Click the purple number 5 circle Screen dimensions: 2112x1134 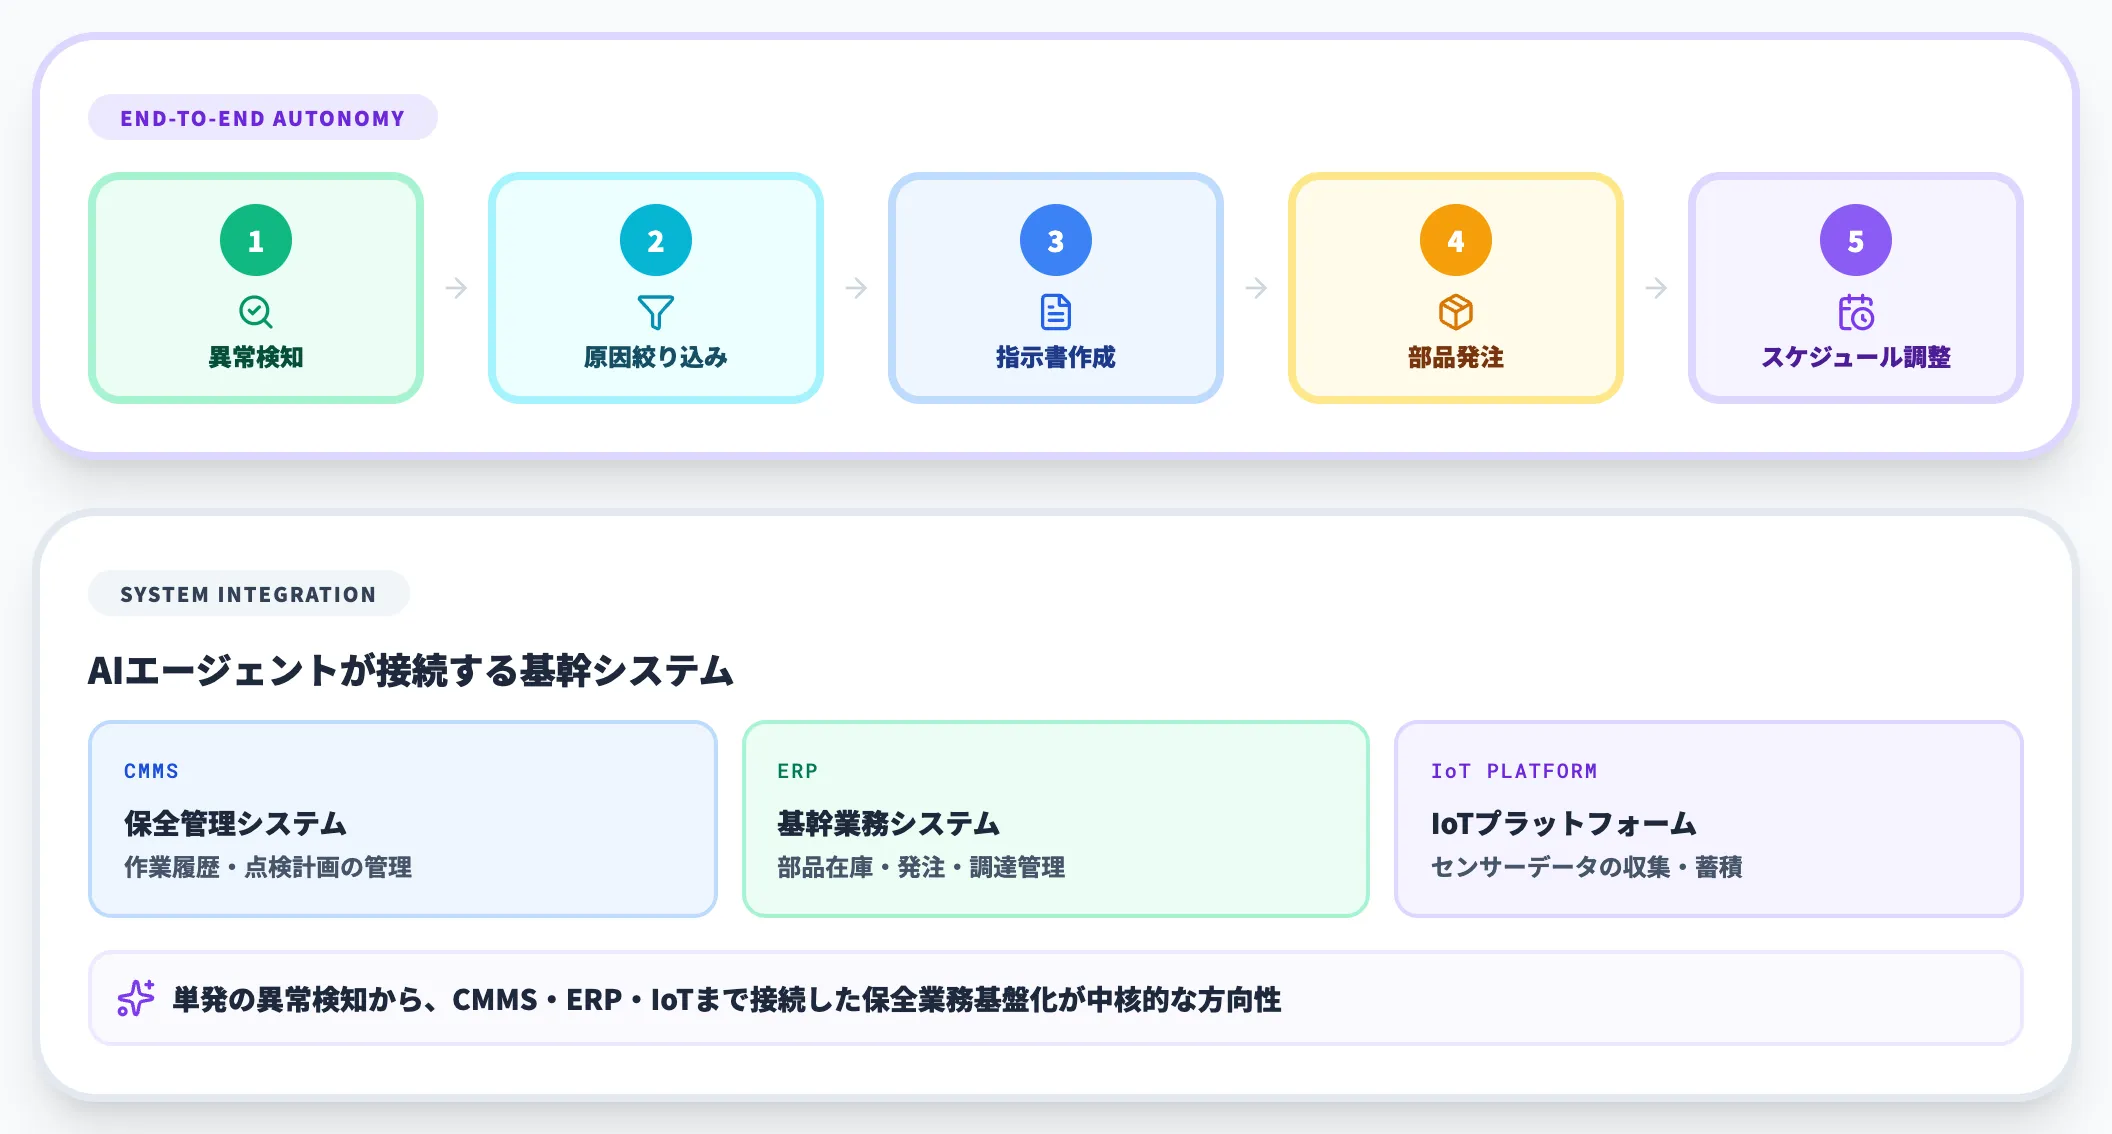(x=1856, y=239)
